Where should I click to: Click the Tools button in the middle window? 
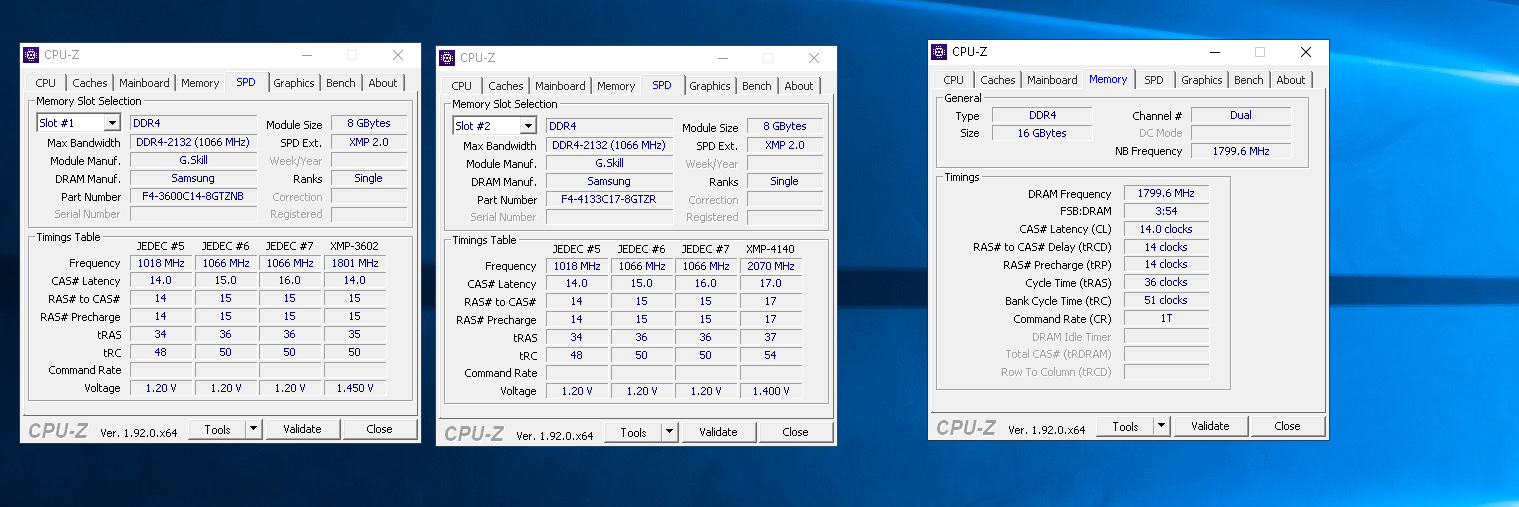pos(633,432)
